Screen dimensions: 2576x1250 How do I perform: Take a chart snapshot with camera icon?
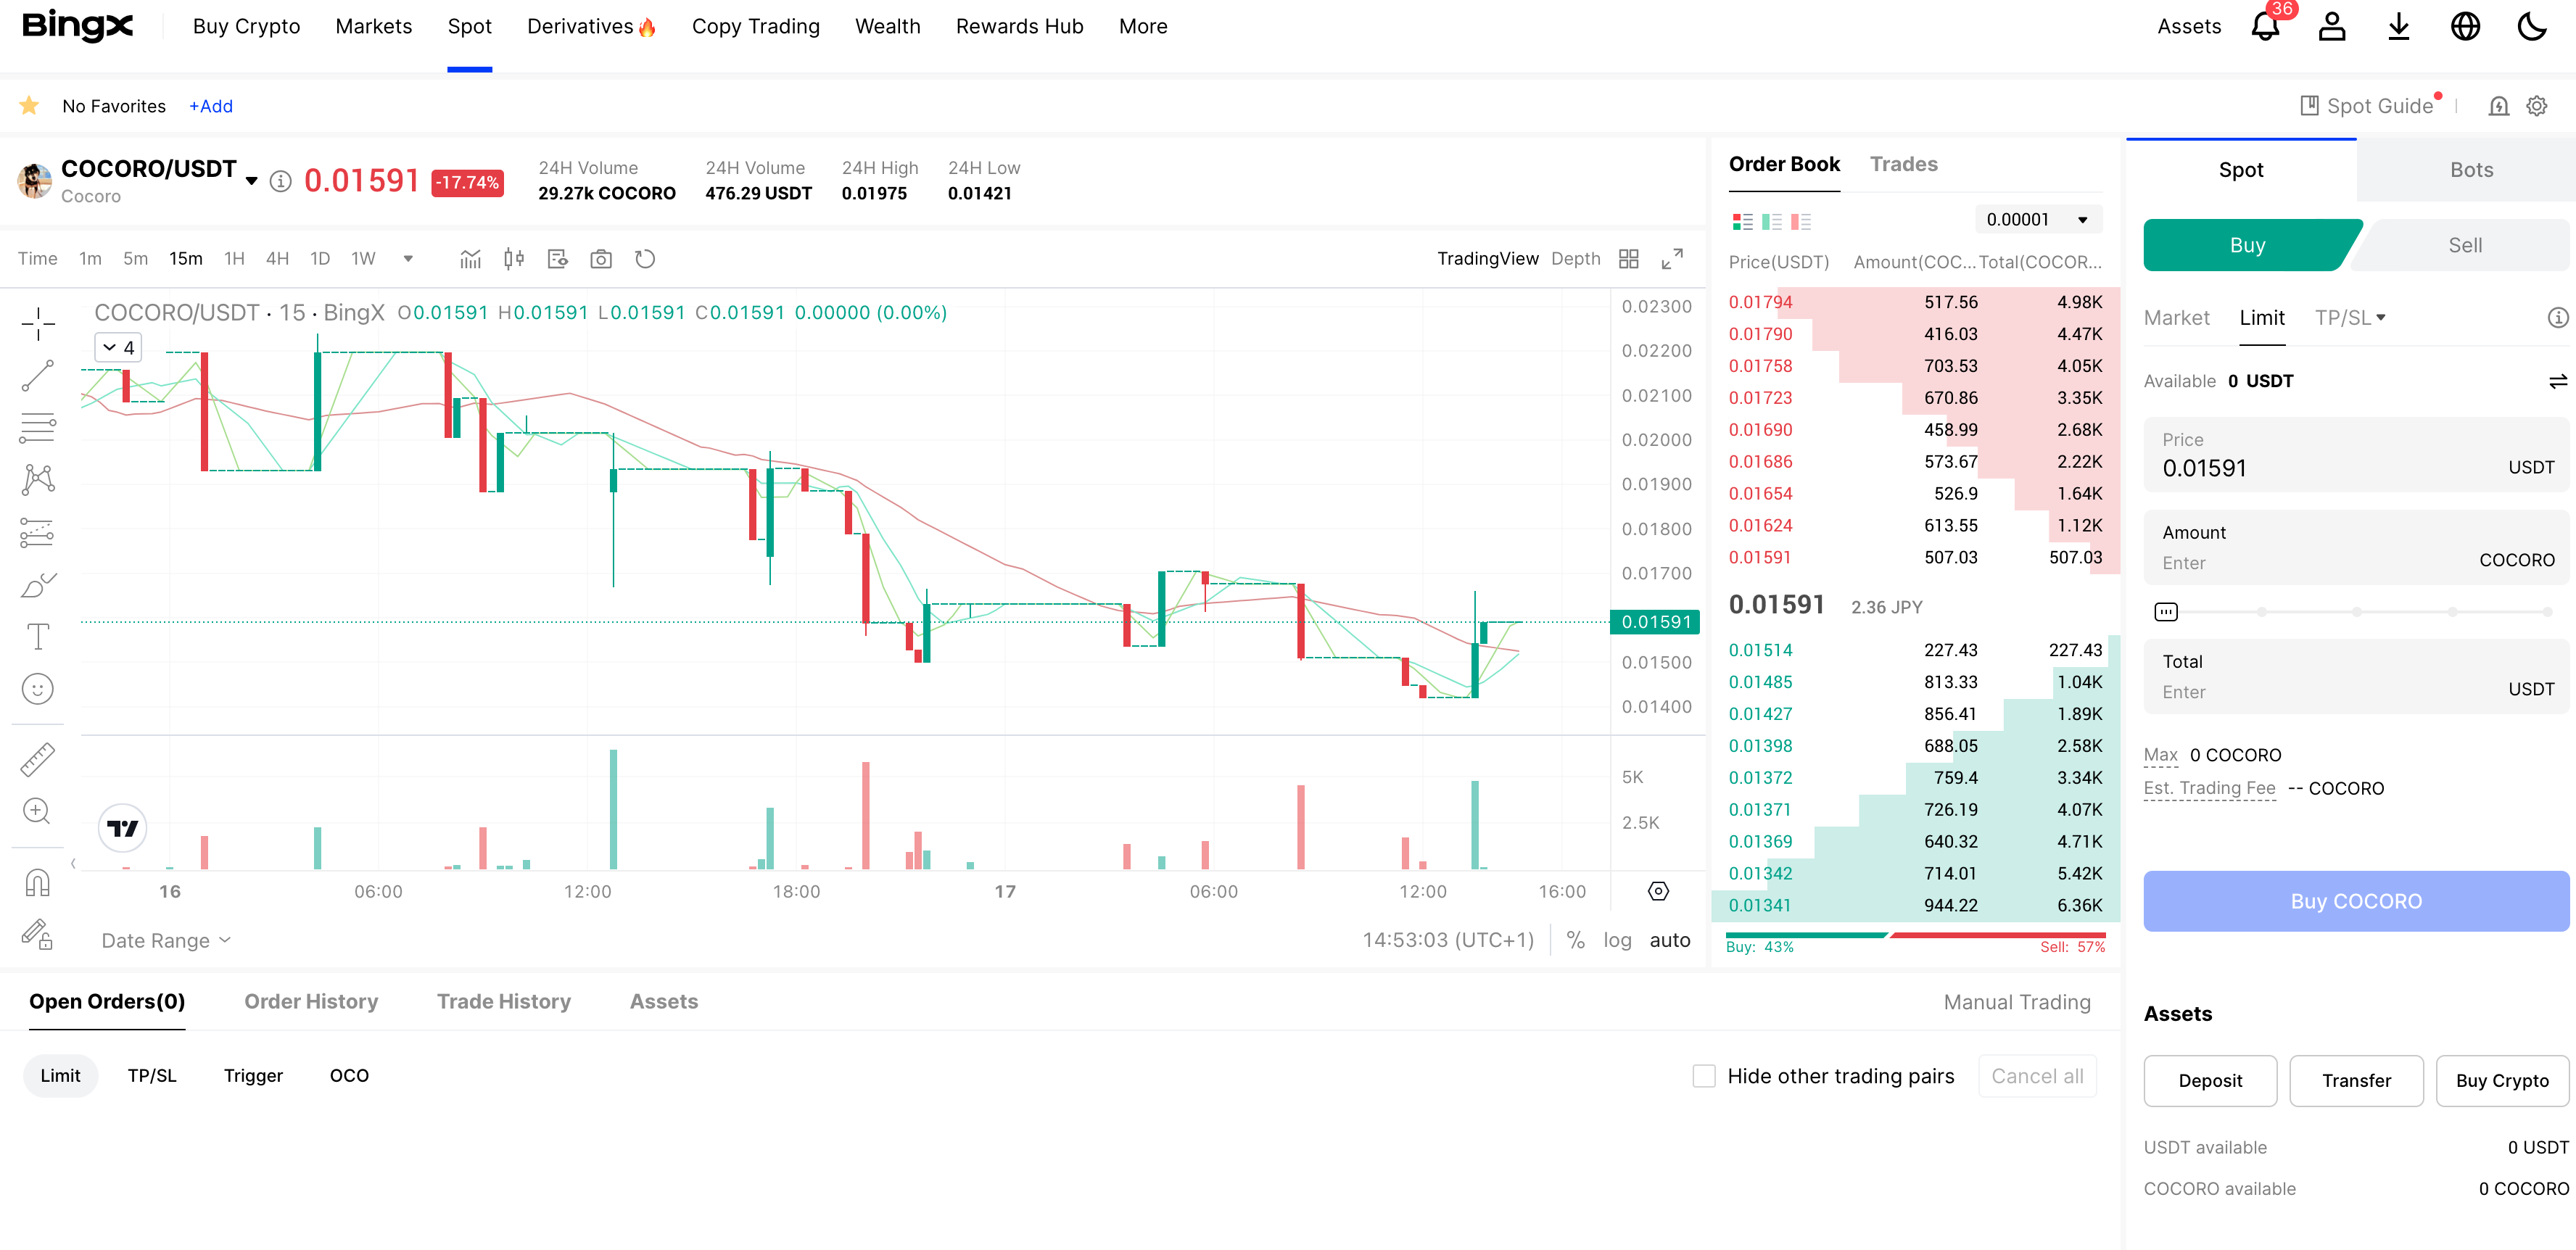601,259
